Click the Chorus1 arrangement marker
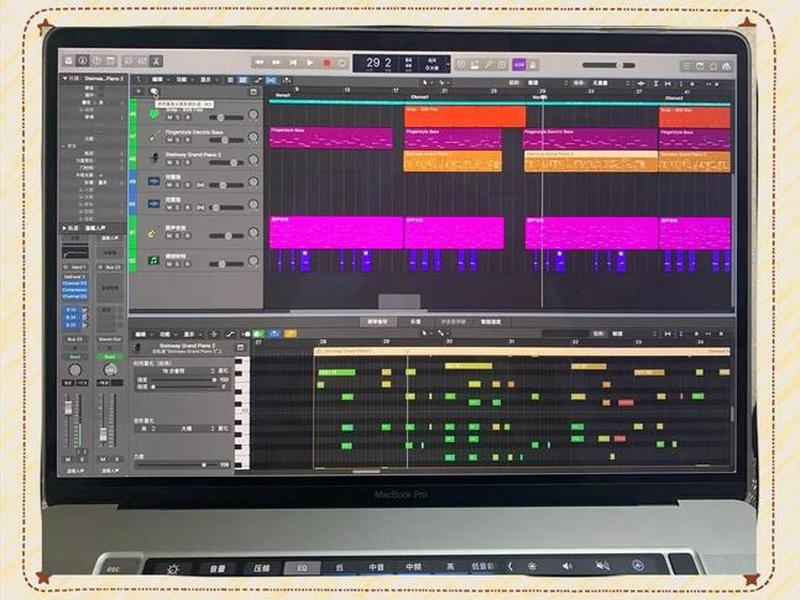 click(x=419, y=96)
